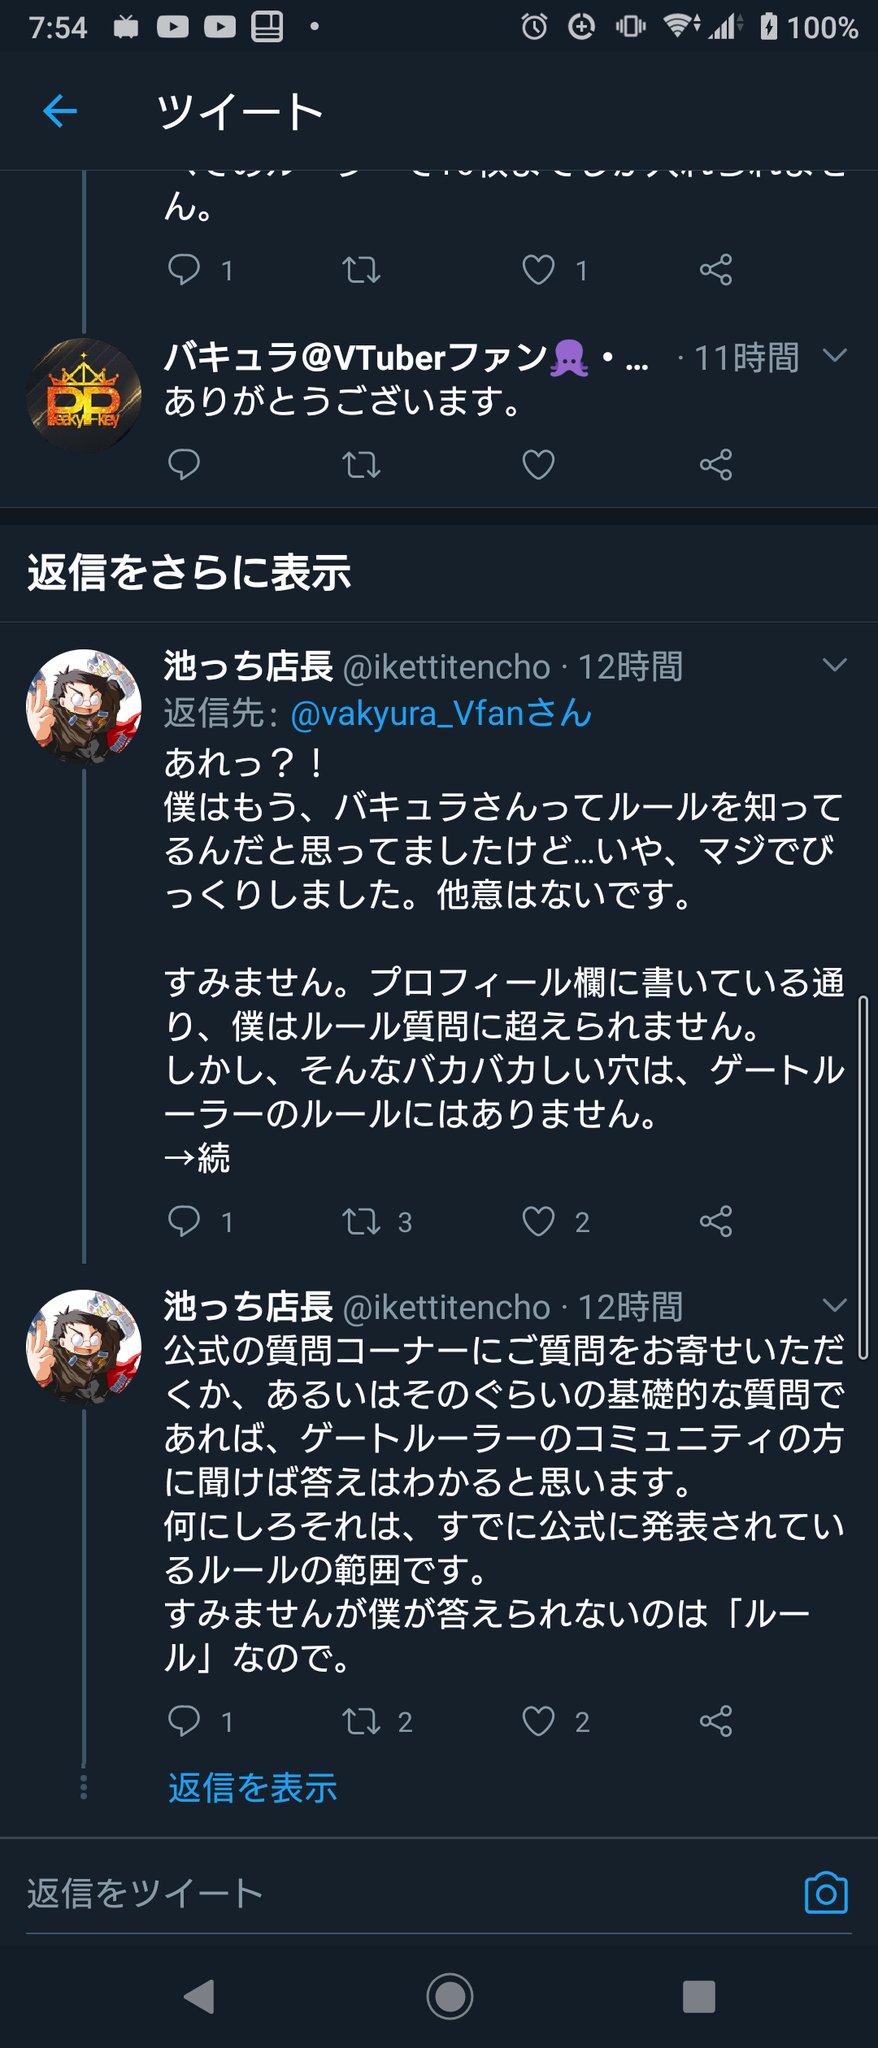Image resolution: width=878 pixels, height=2048 pixels.
Task: Reply to the 公式の質問コーナー tweet
Action: point(184,1720)
